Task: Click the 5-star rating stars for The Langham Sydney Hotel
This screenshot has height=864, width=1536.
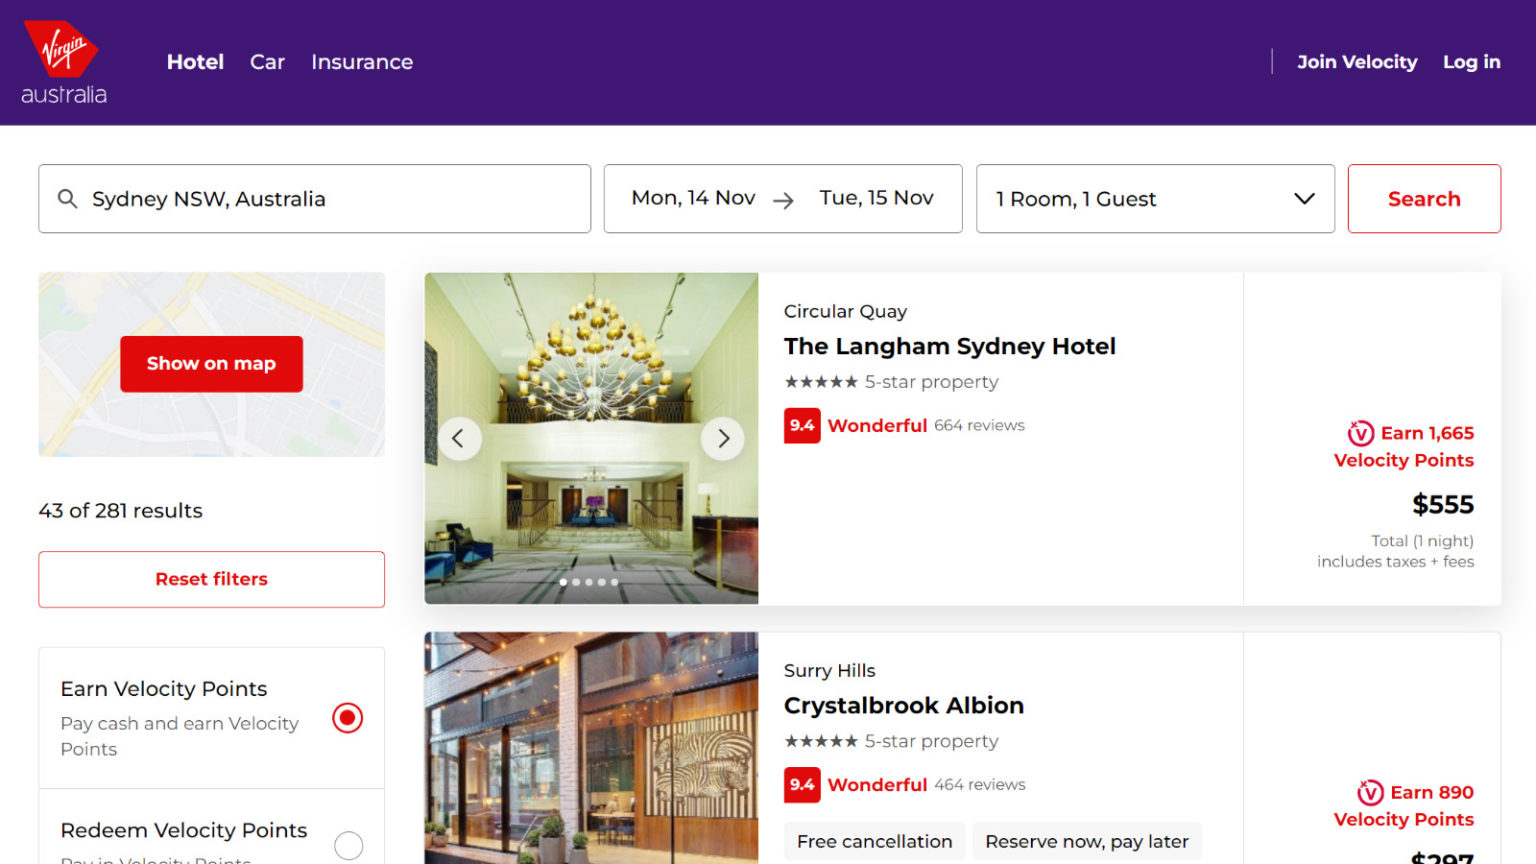Action: coord(820,381)
